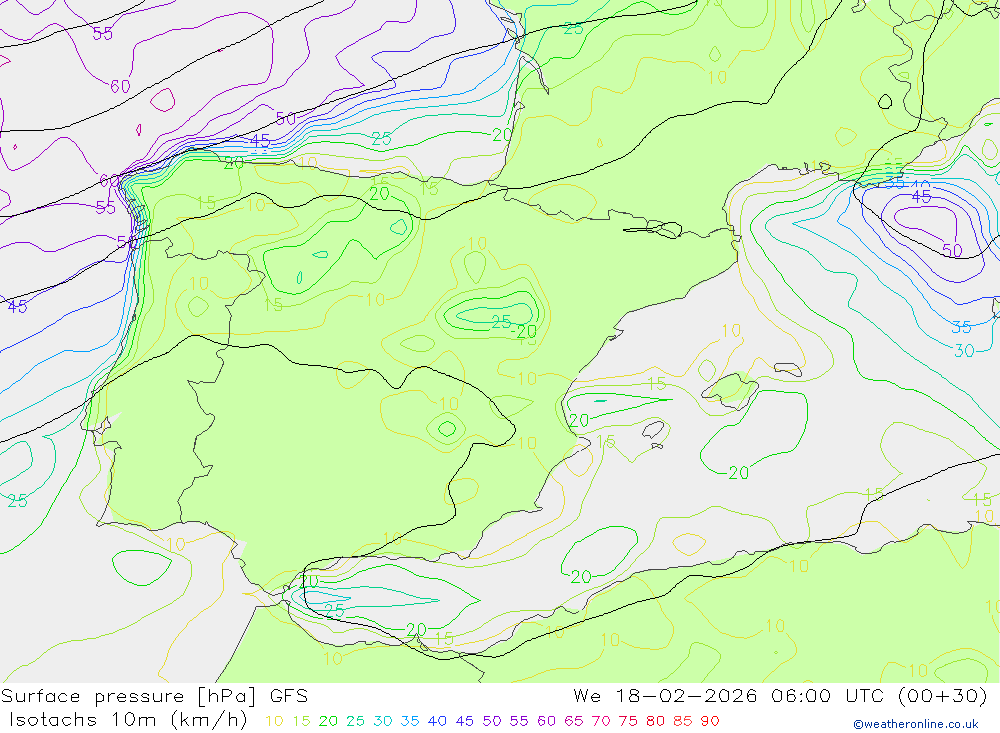
Task: Click the 'We 18-02-2026 06:00 UTC (00+30)' timestamp
Action: (780, 696)
